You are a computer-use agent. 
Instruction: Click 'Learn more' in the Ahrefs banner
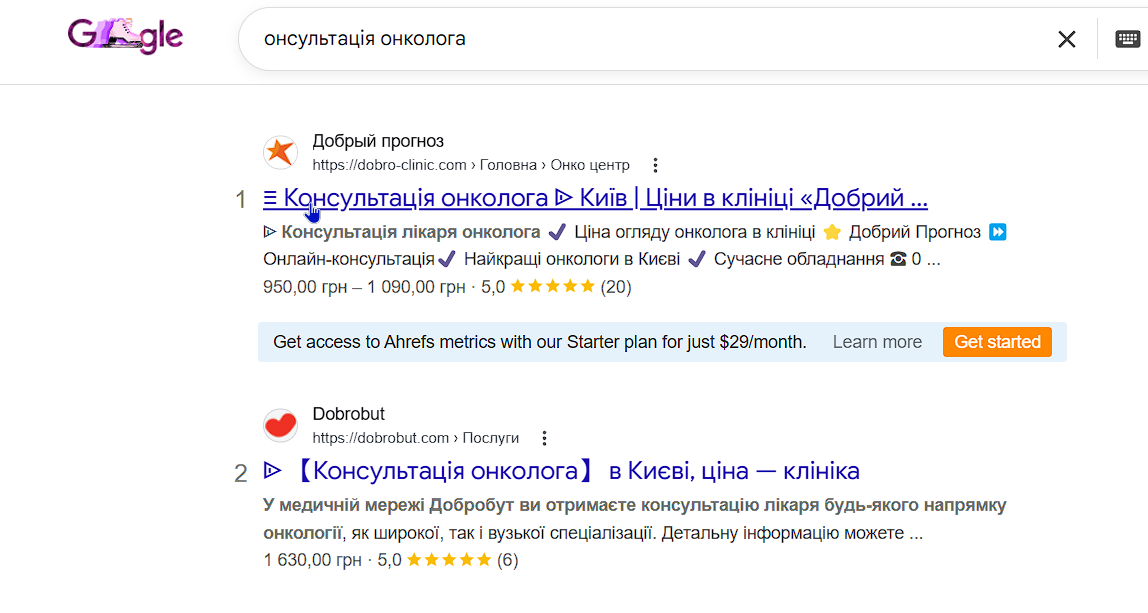coord(877,342)
